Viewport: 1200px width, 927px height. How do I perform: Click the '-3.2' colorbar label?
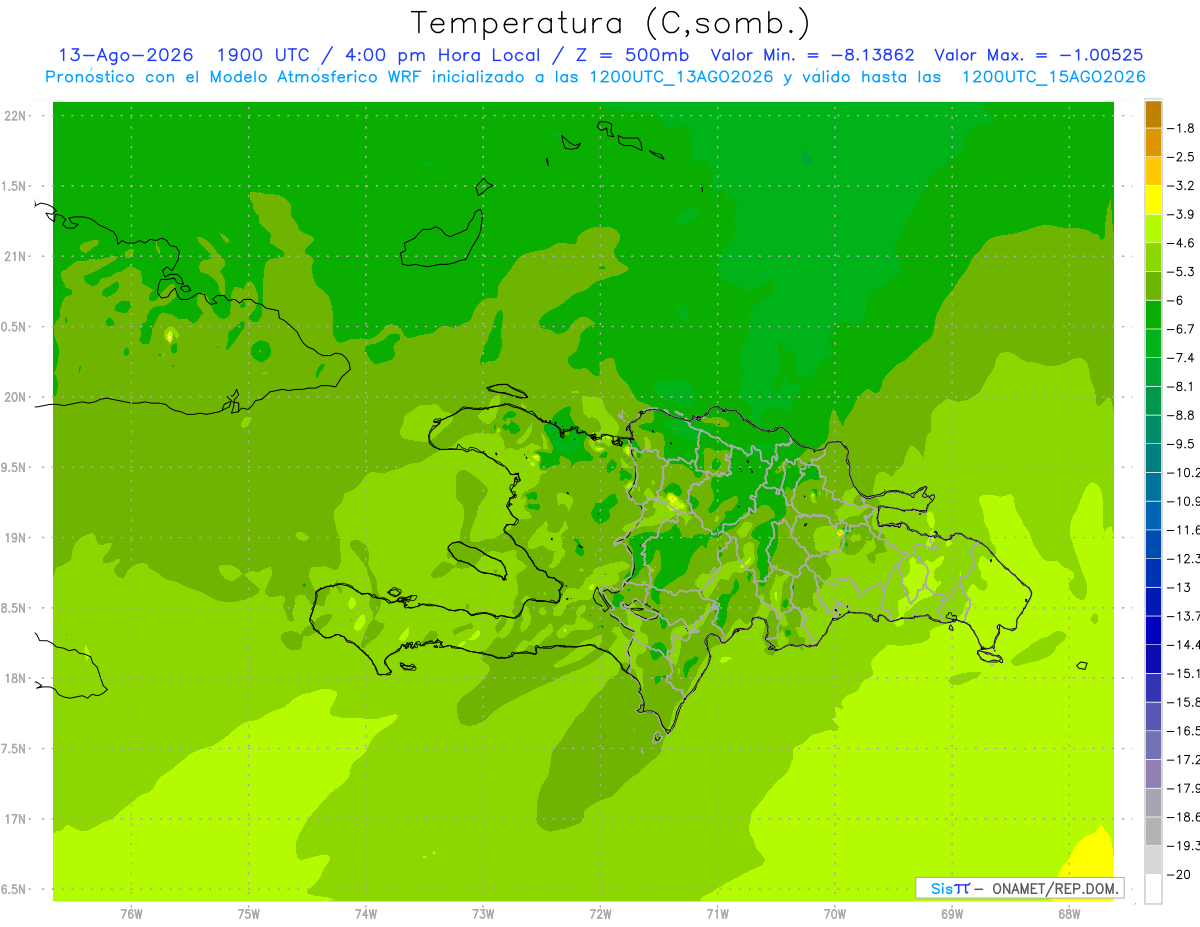click(x=1181, y=186)
